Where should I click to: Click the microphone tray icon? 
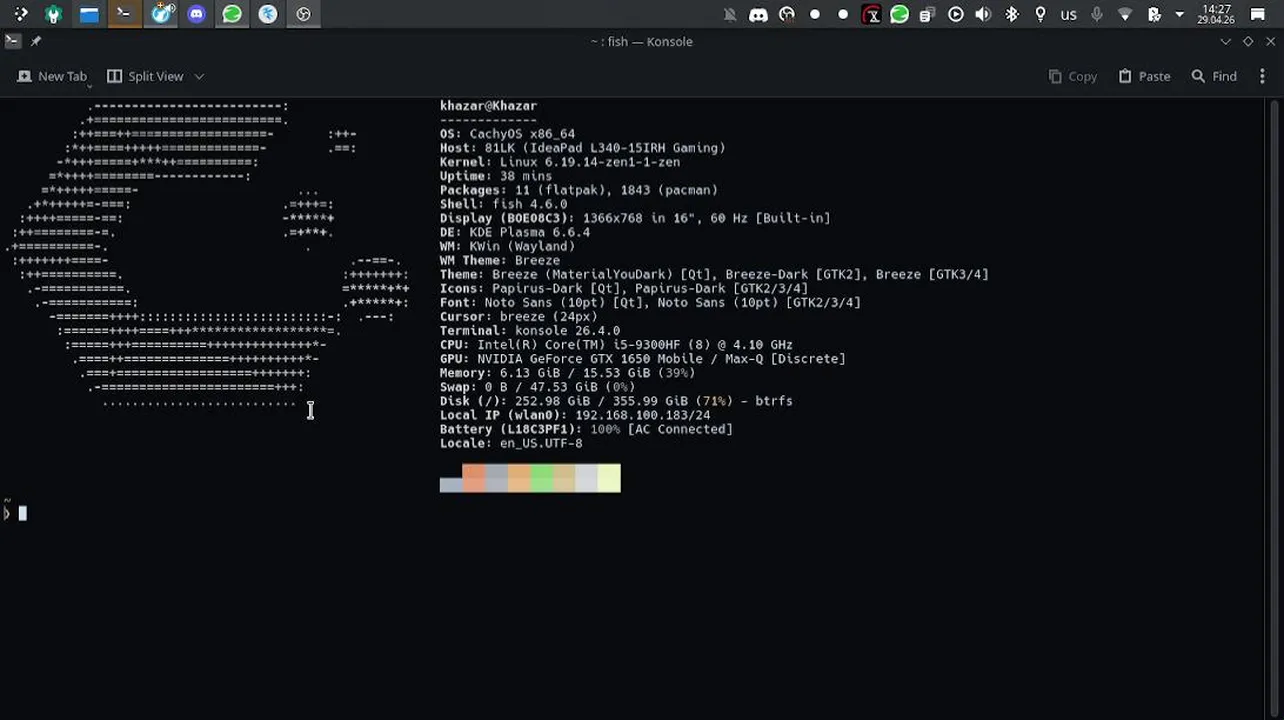click(1097, 14)
